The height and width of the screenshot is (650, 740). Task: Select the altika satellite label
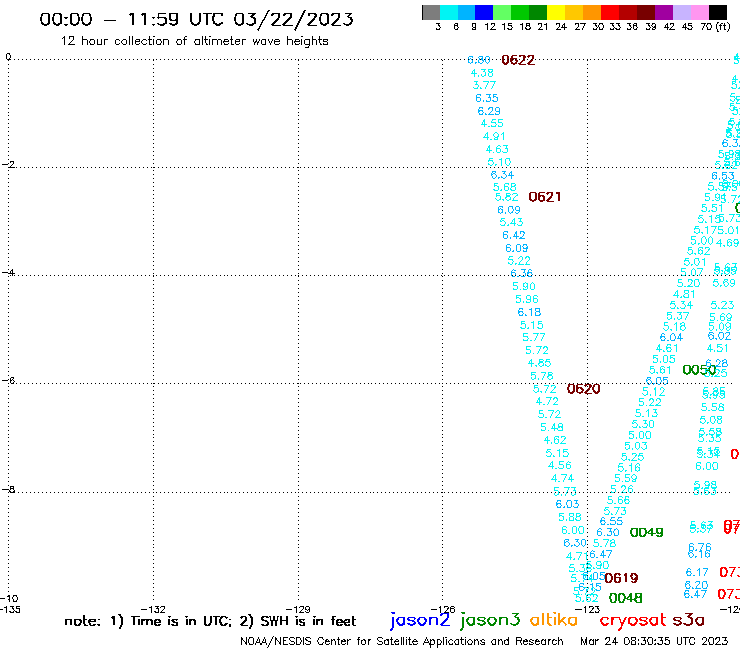tap(553, 620)
